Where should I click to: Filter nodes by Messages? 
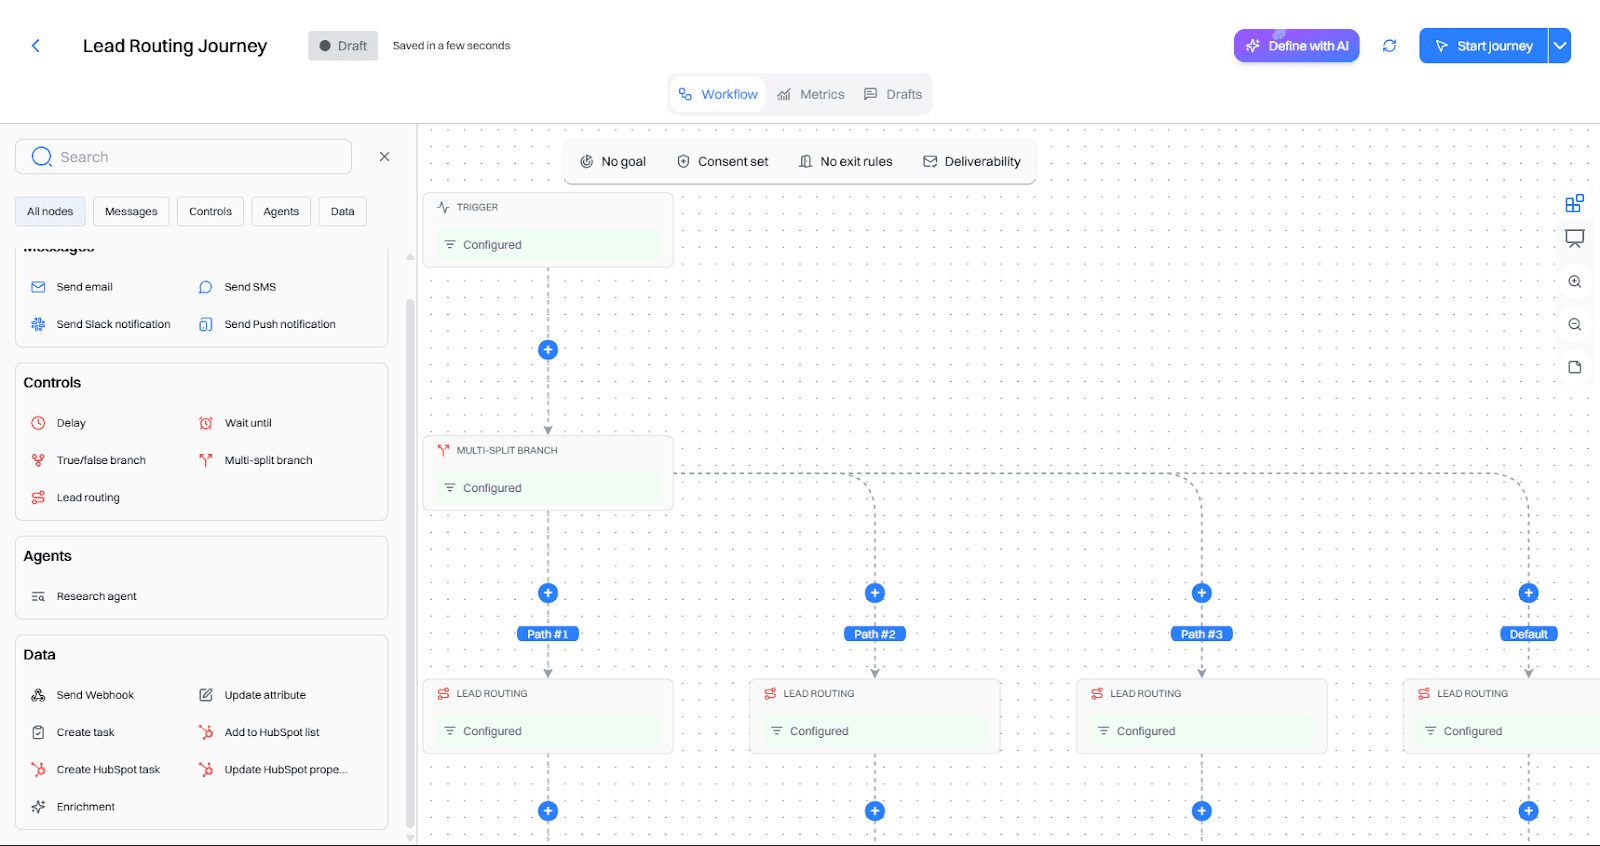(131, 211)
